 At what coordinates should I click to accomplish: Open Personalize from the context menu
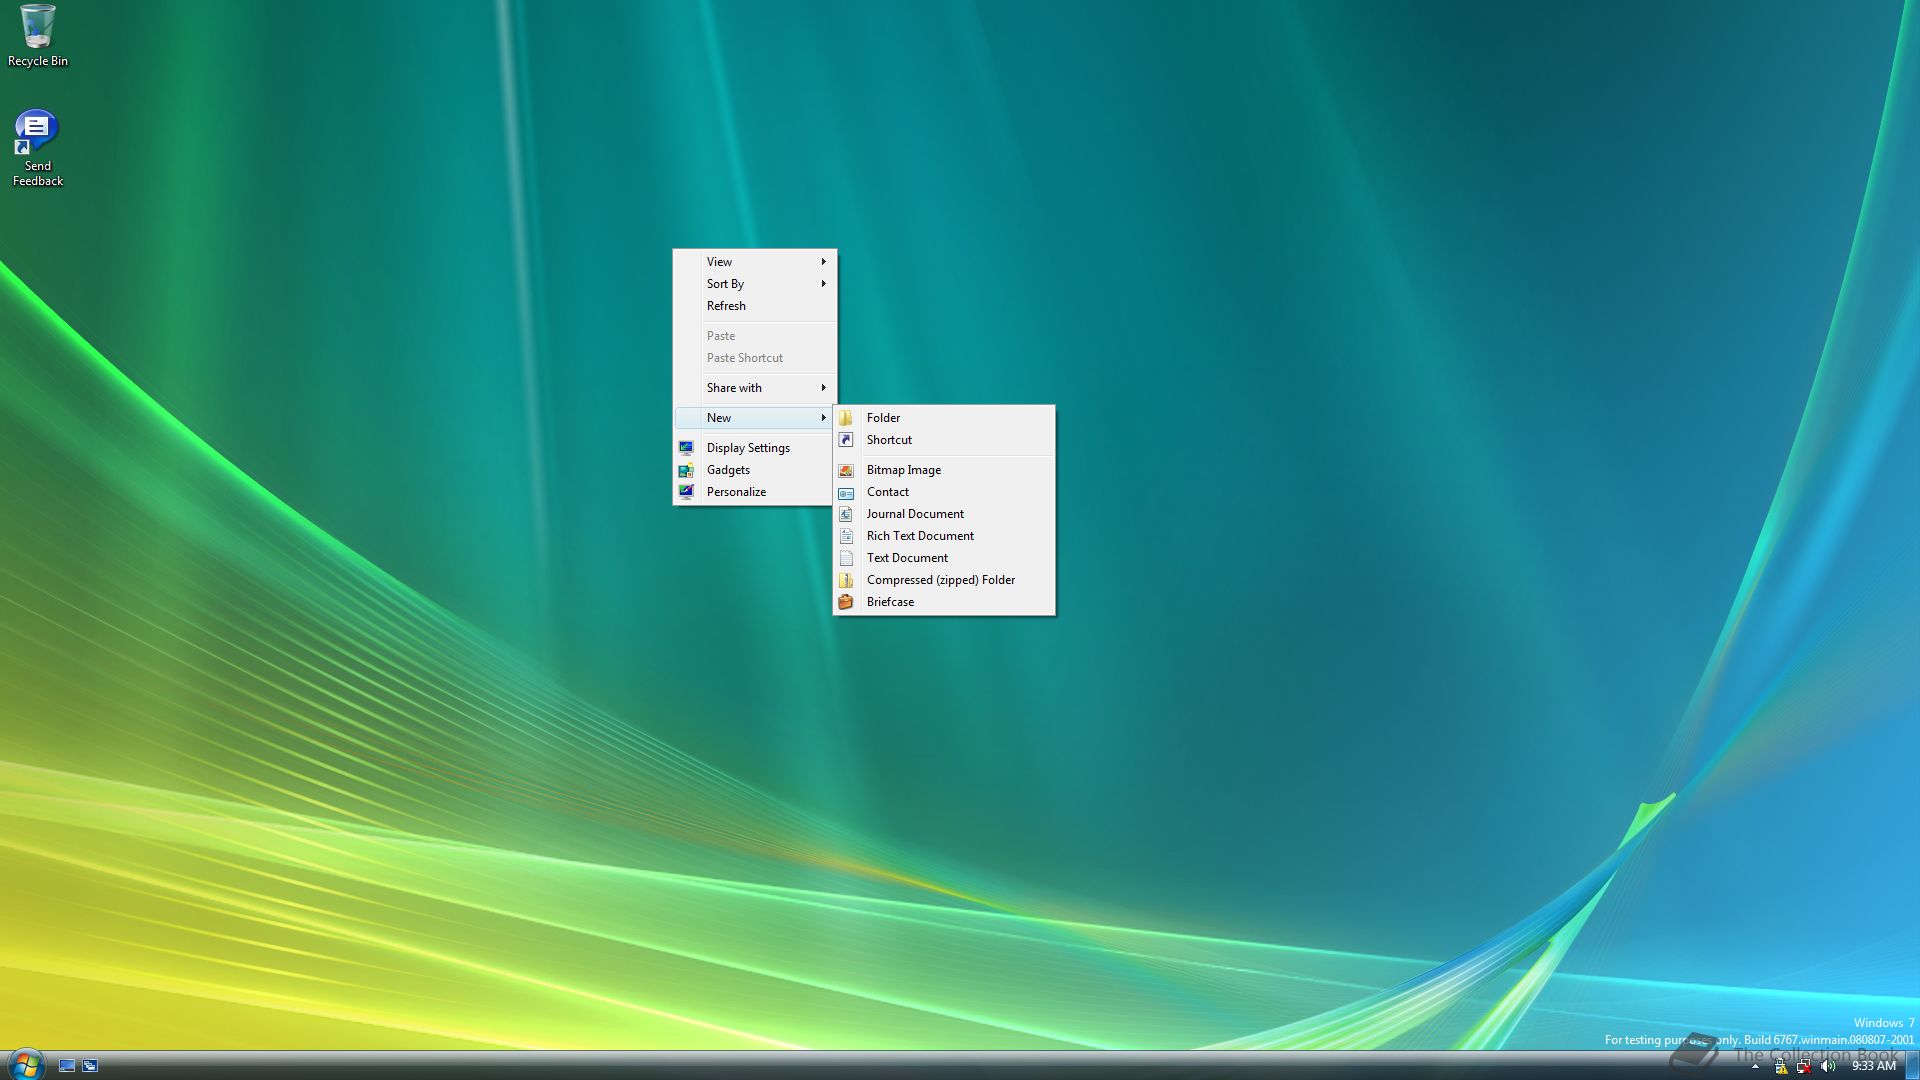[x=755, y=492]
